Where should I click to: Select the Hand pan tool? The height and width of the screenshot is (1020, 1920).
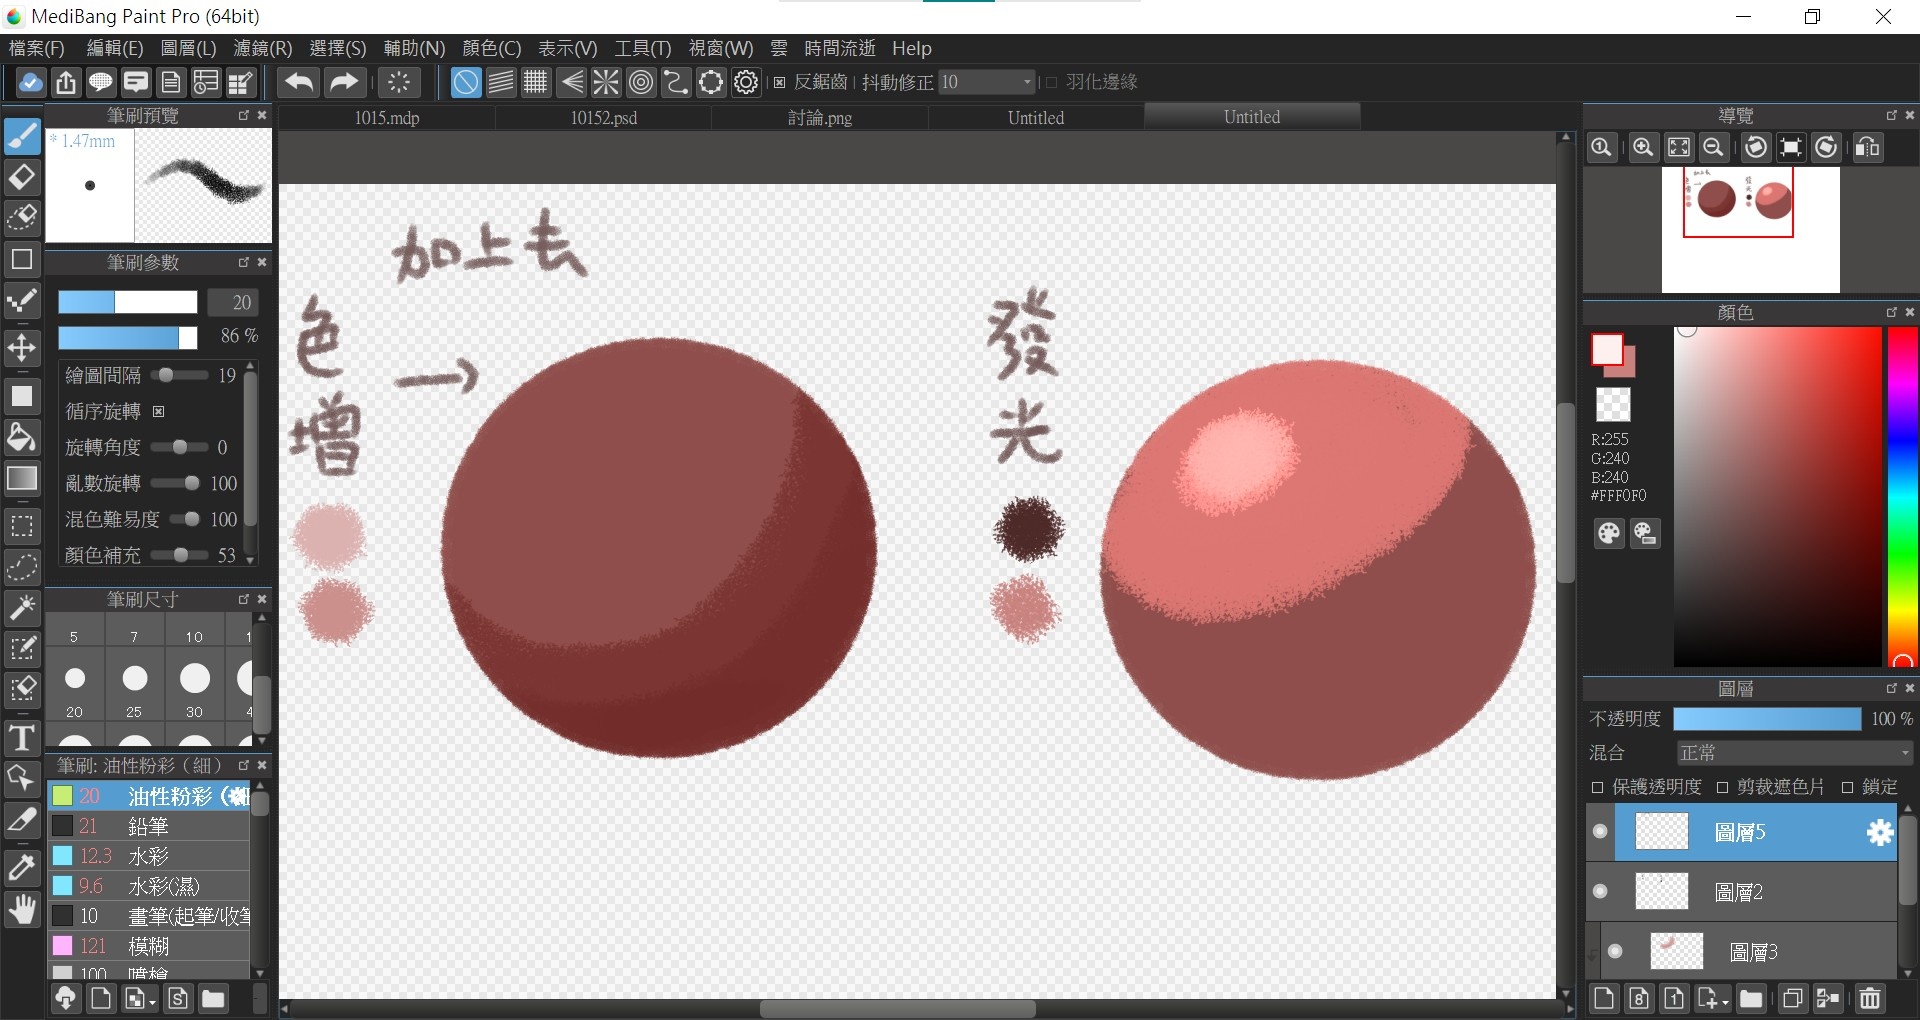22,910
